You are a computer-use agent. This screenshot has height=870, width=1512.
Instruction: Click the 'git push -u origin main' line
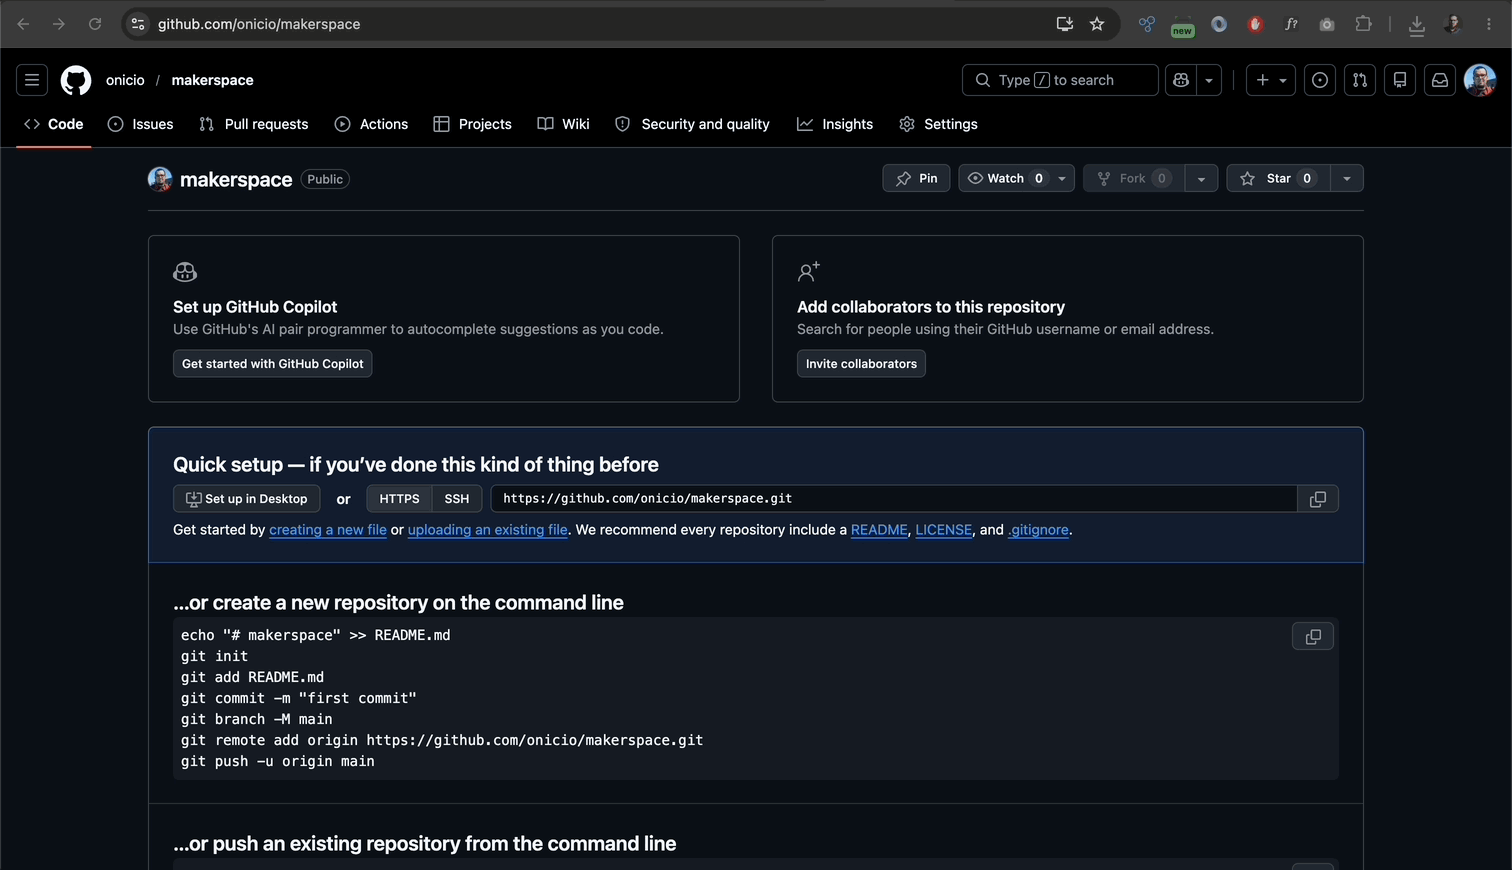point(278,762)
